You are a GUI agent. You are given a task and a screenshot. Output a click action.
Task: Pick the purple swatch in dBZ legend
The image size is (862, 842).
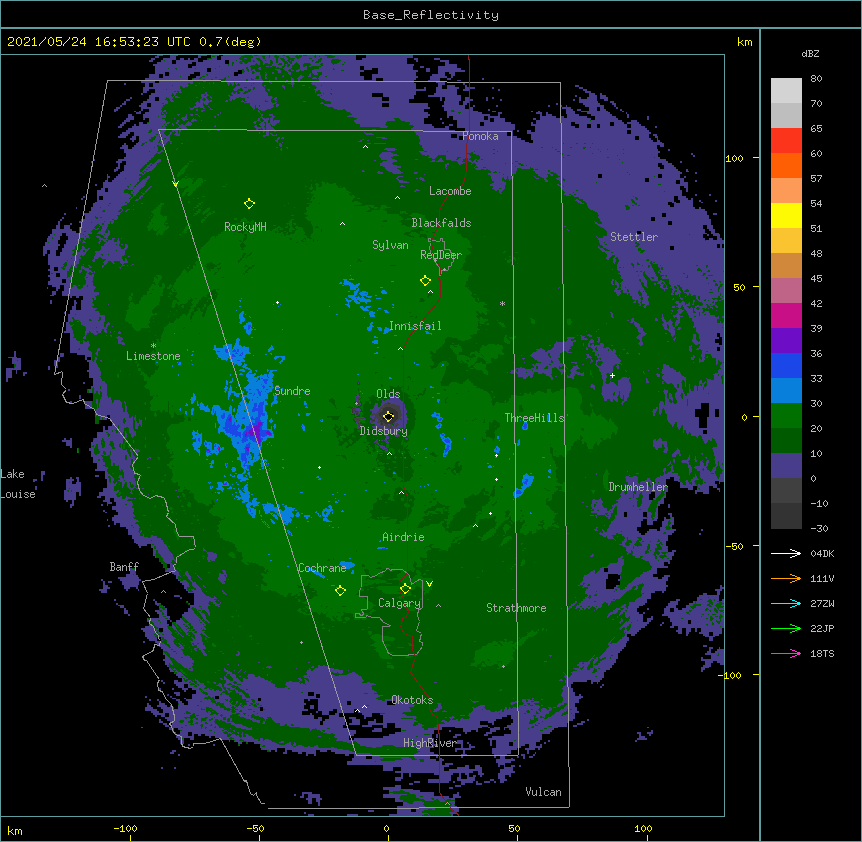[786, 340]
